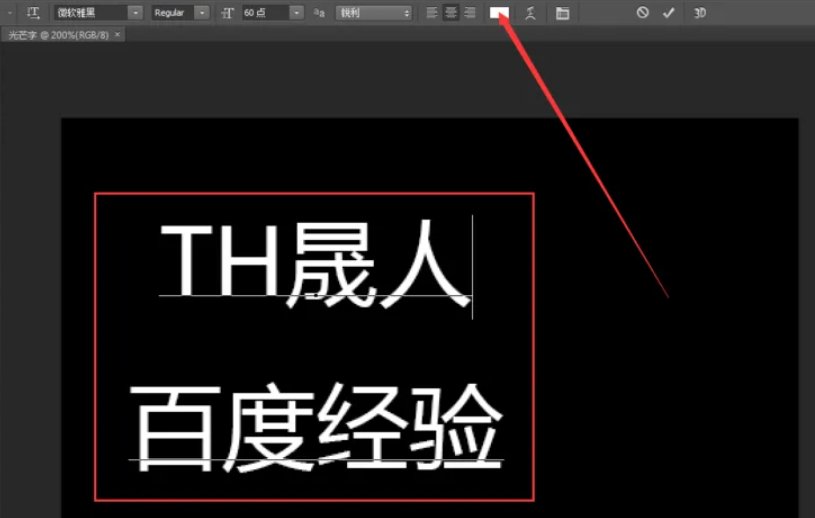815x518 pixels.
Task: Click the 百度经验 text line on the canvas
Action: [x=316, y=428]
